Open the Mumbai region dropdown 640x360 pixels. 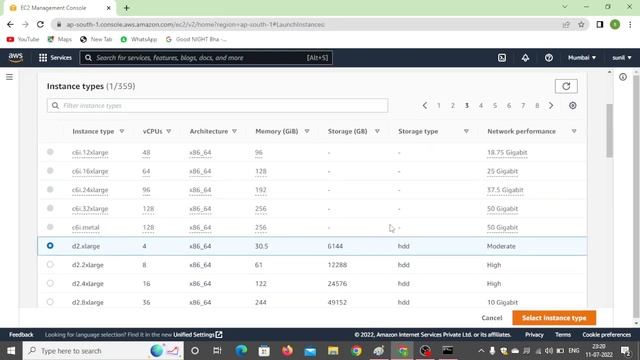[582, 58]
